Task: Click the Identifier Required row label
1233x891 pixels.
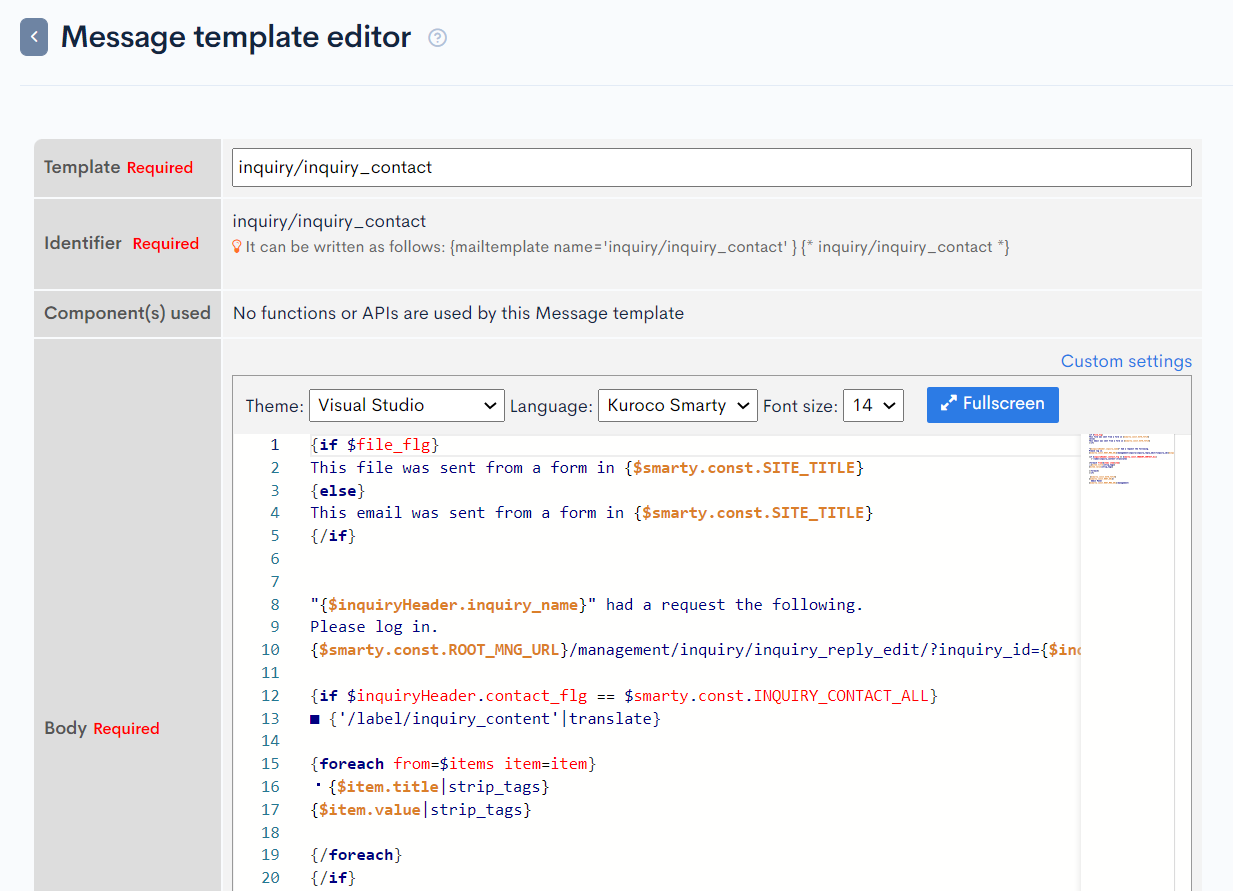Action: tap(121, 243)
